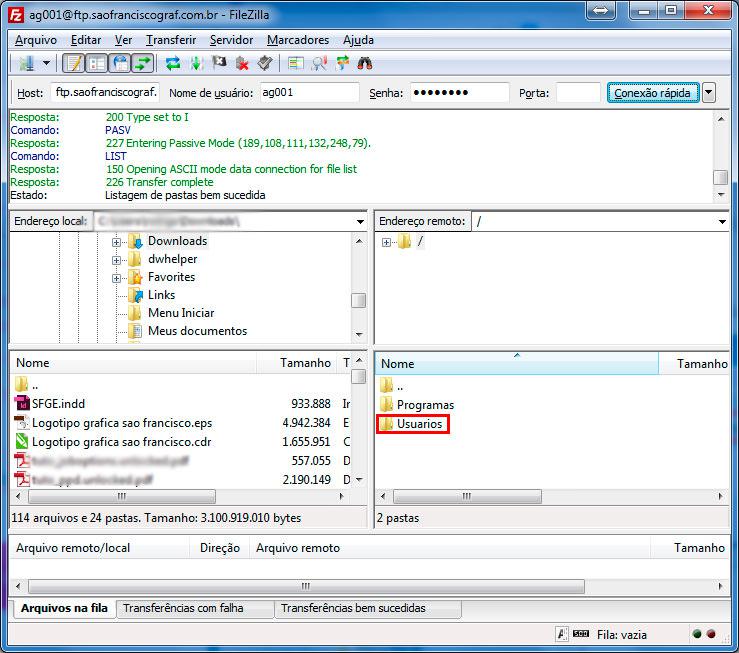Sort remote files by Tamanho column
The image size is (739, 653).
point(694,364)
